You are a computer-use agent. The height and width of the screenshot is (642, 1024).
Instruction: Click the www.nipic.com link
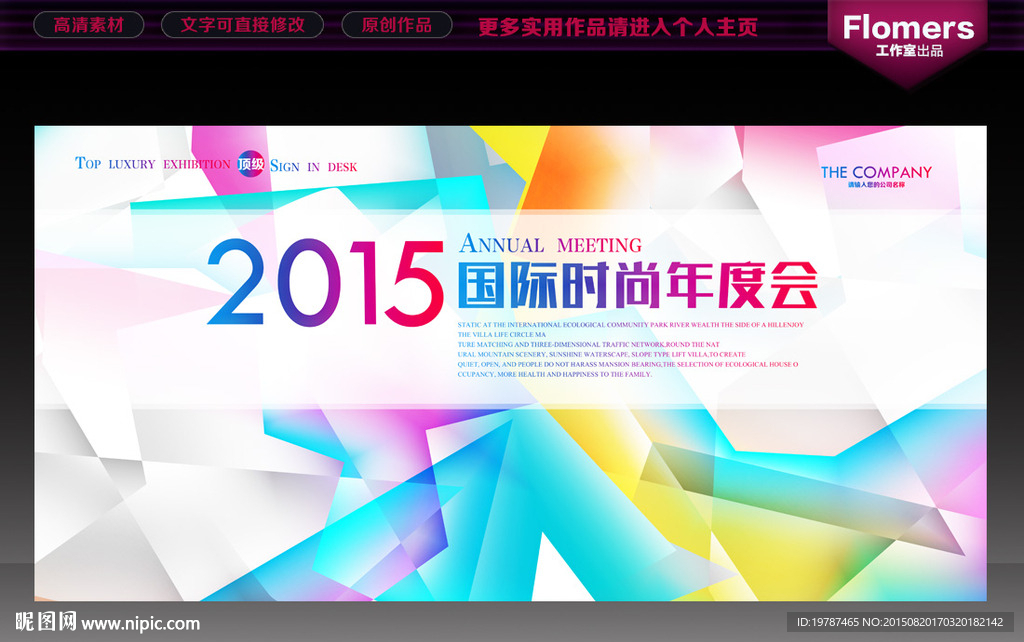coord(140,624)
